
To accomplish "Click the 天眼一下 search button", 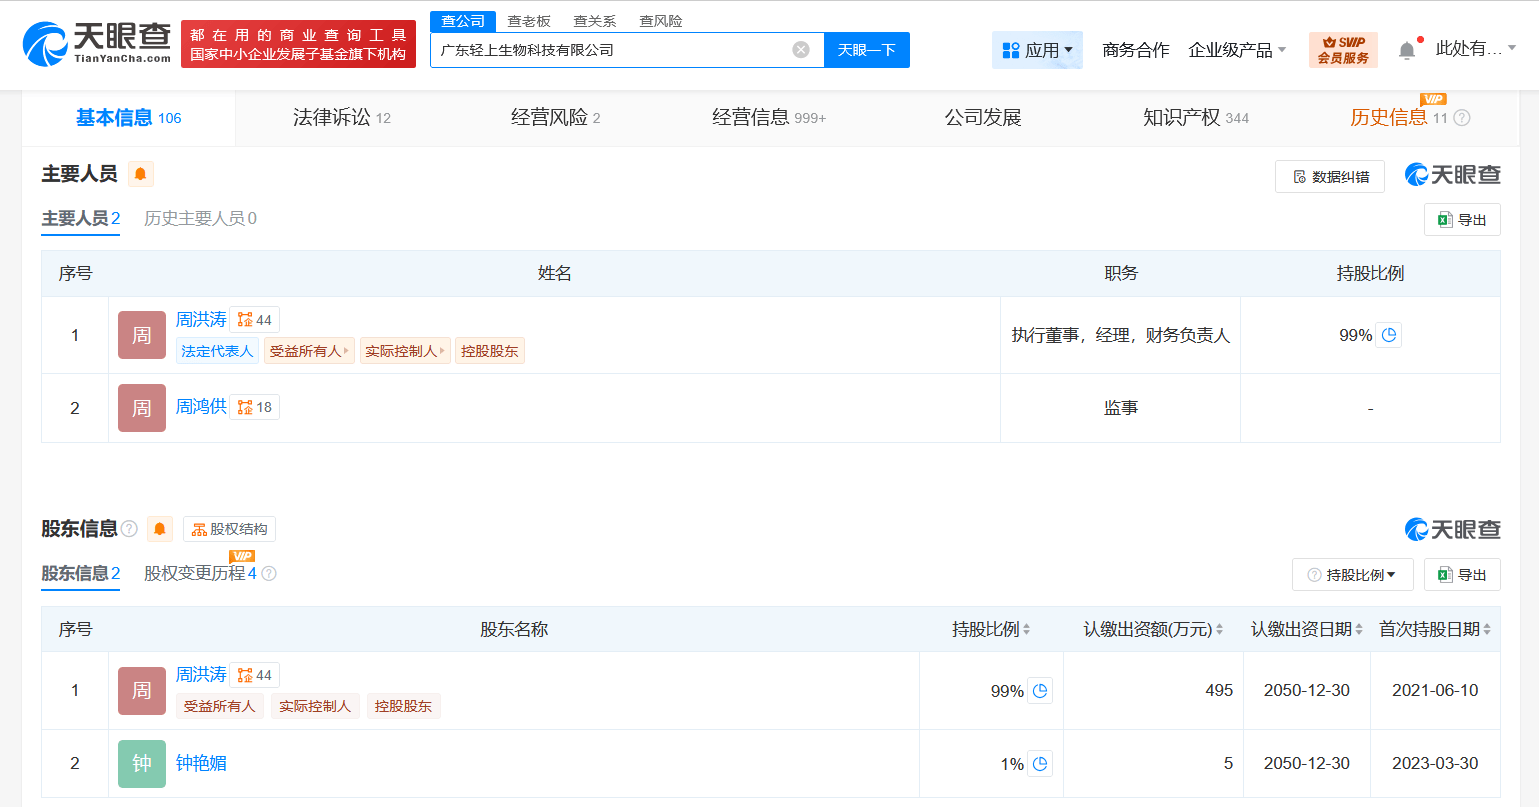I will coord(866,49).
